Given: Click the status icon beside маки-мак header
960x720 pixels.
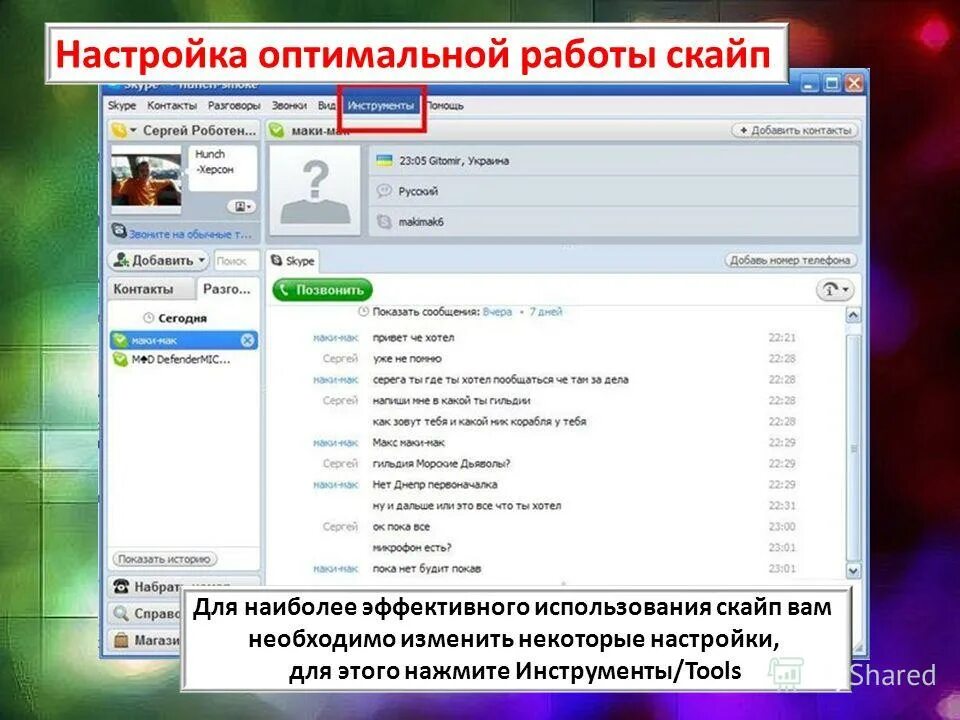Looking at the screenshot, I should [276, 130].
